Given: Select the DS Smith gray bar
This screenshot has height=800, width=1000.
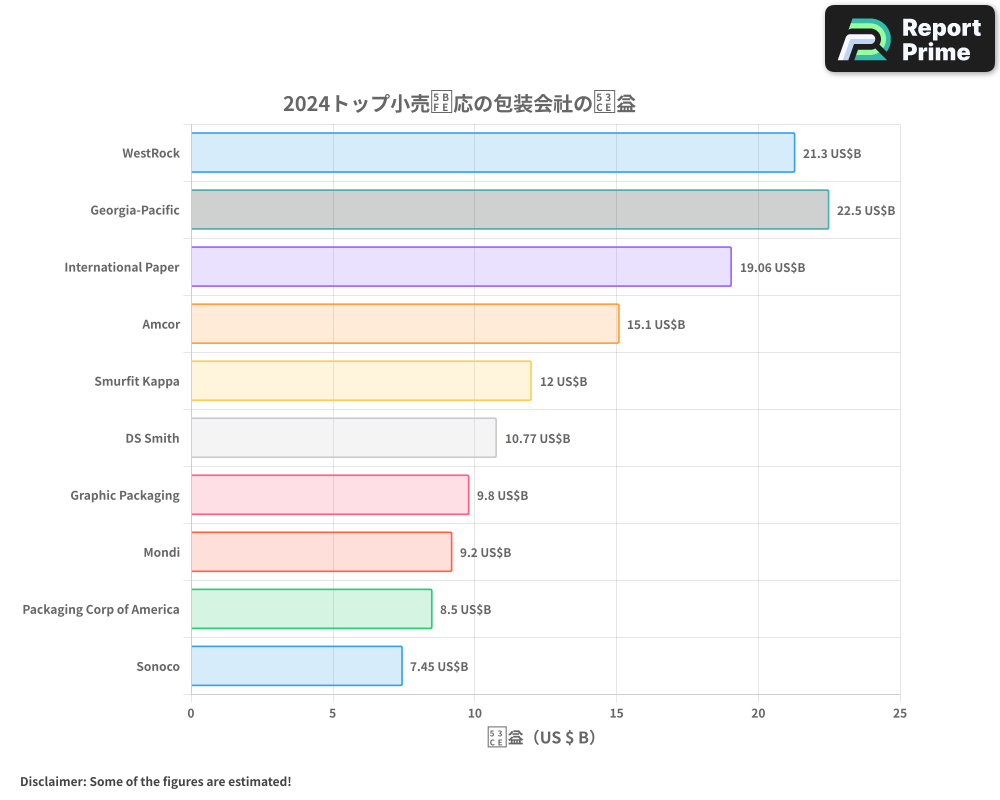Looking at the screenshot, I should tap(340, 438).
